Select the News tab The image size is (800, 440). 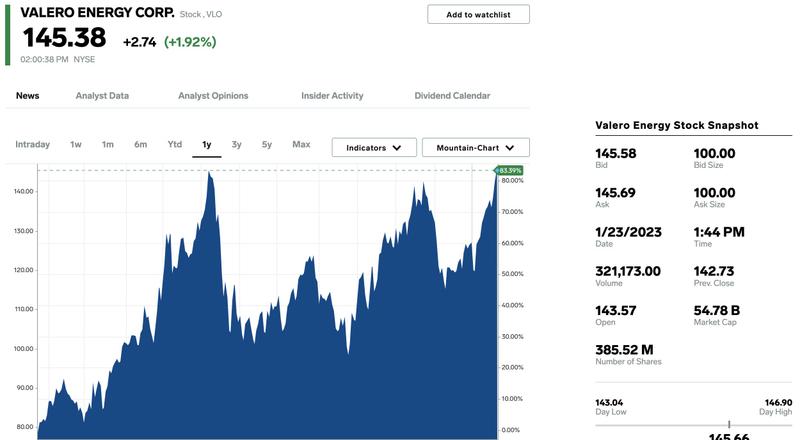28,95
